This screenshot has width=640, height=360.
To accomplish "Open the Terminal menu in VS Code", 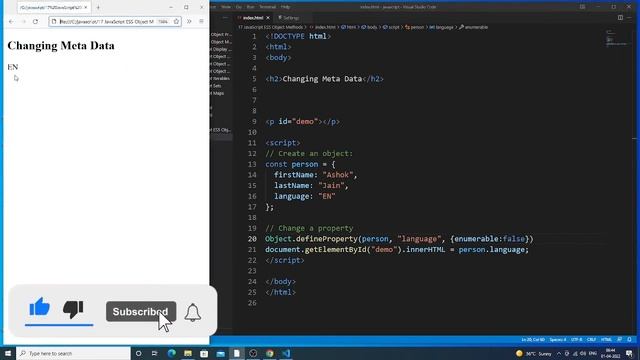I will 267,7.
